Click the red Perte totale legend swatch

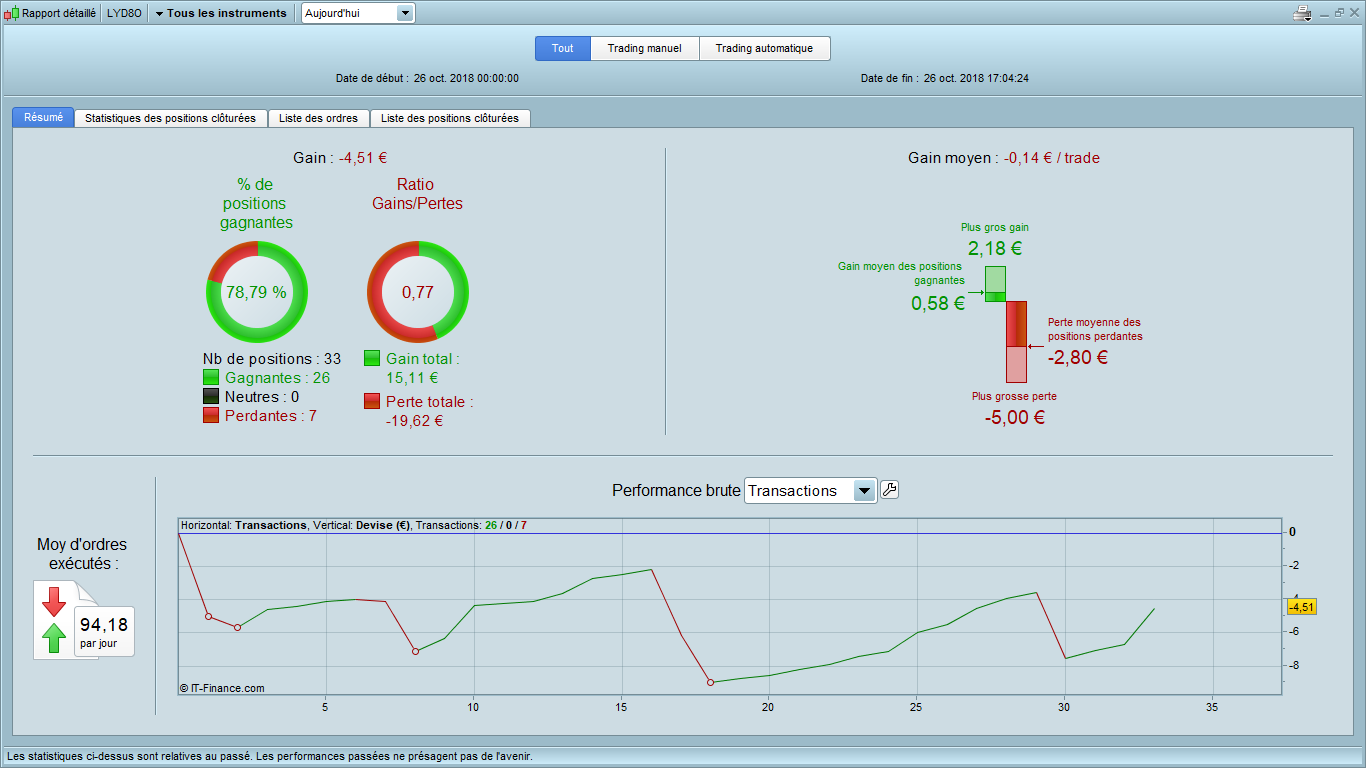click(x=372, y=401)
